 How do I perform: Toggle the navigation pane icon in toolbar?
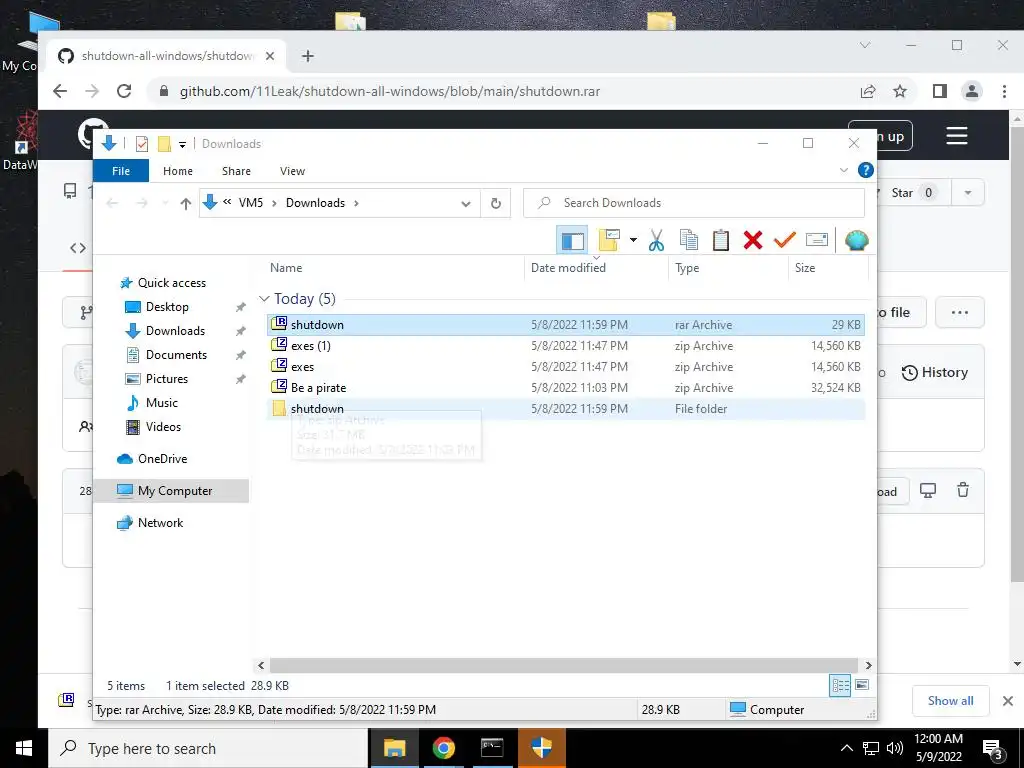coord(572,240)
